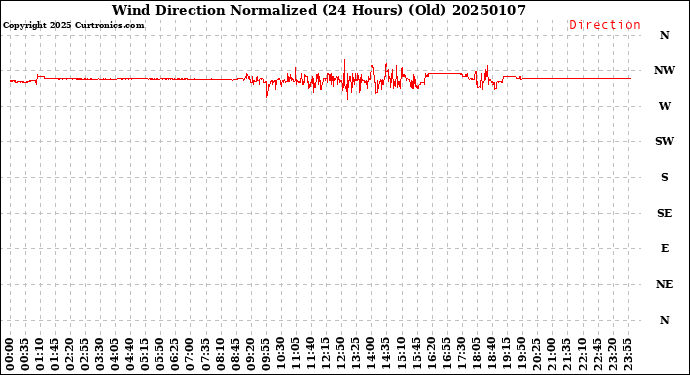Click the '04:05' time label
The image size is (690, 375).
pyautogui.click(x=115, y=355)
